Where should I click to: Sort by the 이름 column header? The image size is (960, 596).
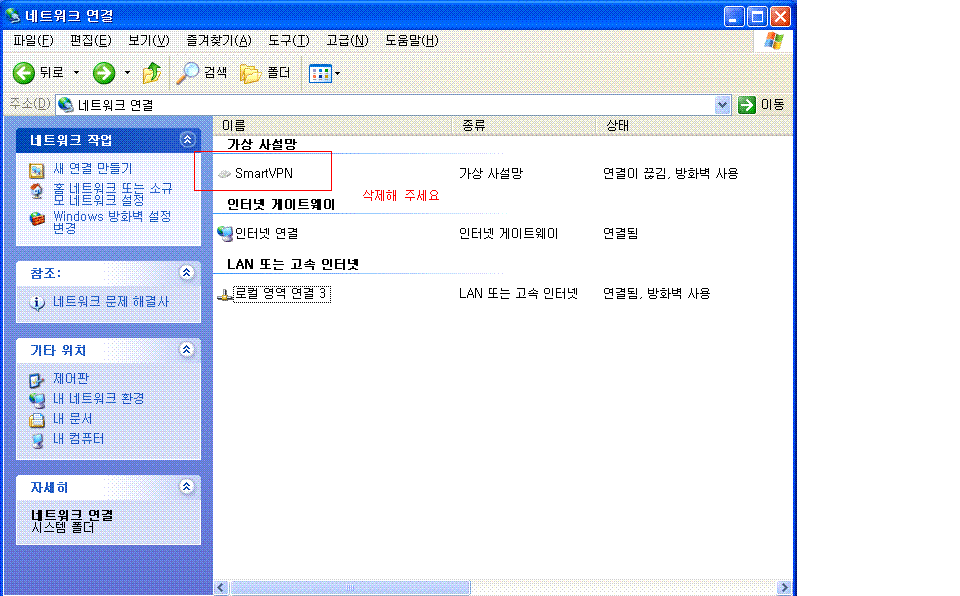pos(332,126)
